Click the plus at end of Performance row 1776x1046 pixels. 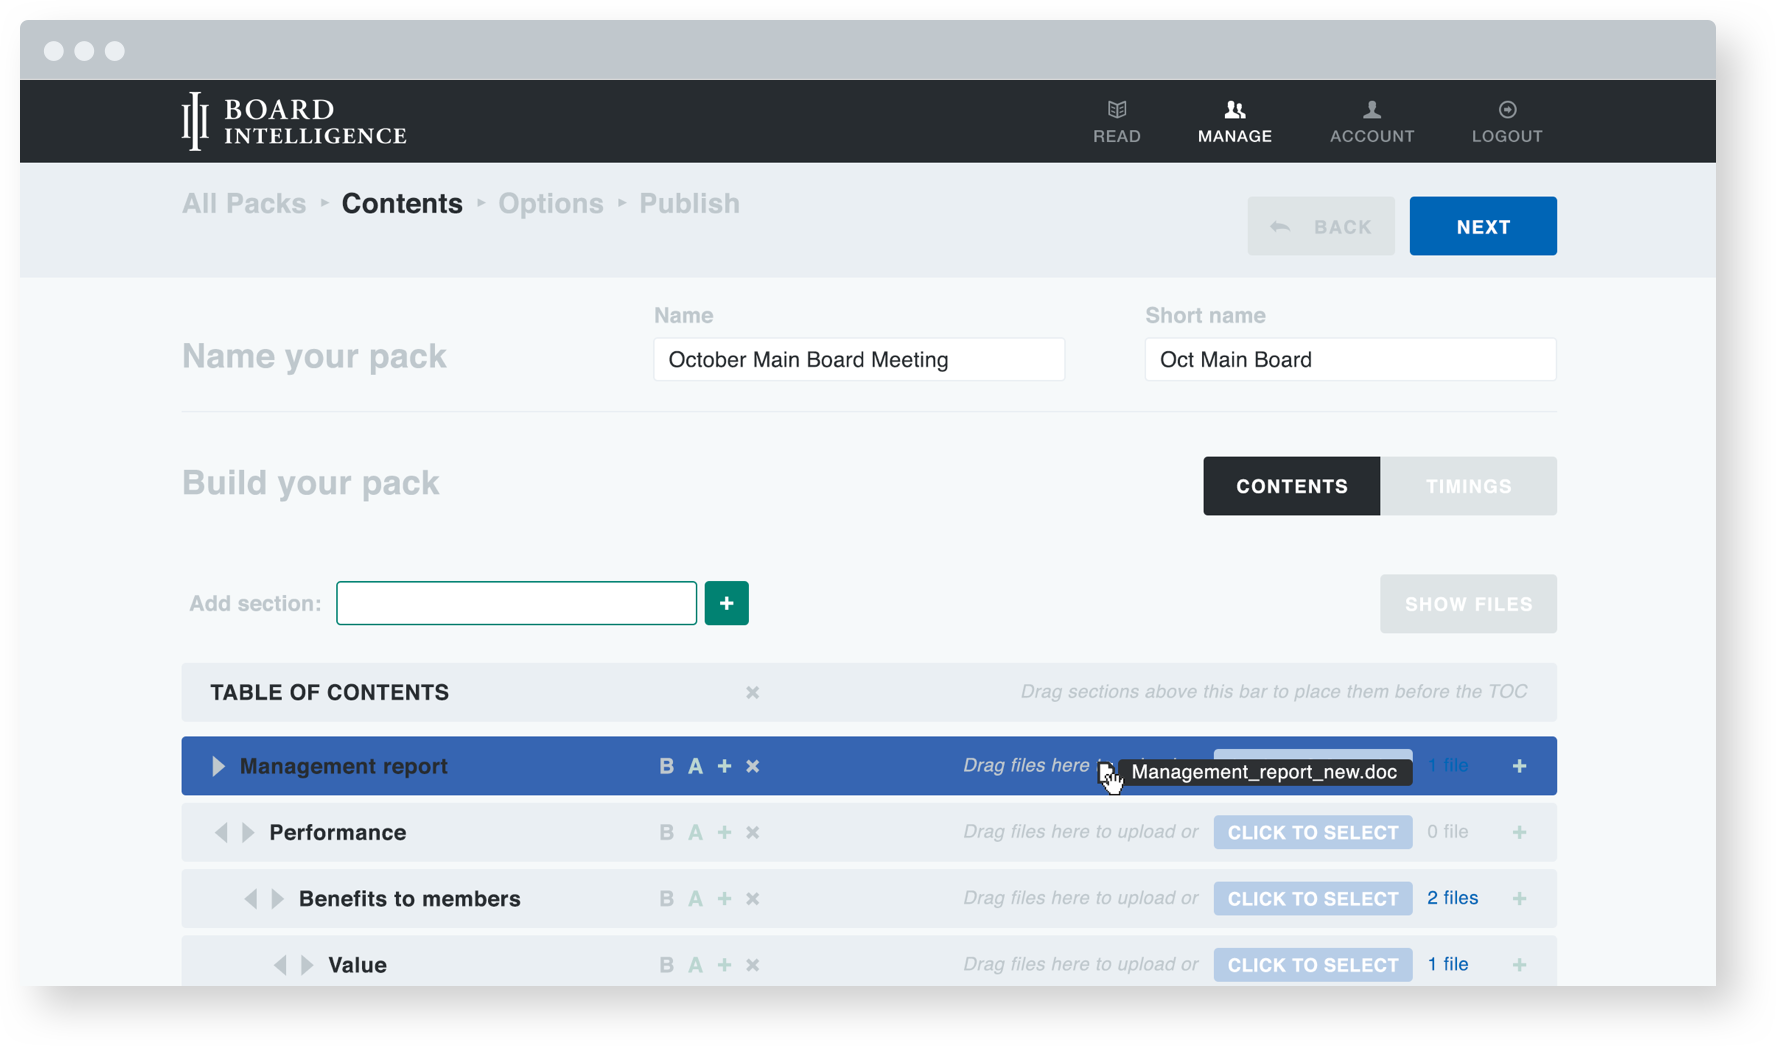click(x=1519, y=832)
